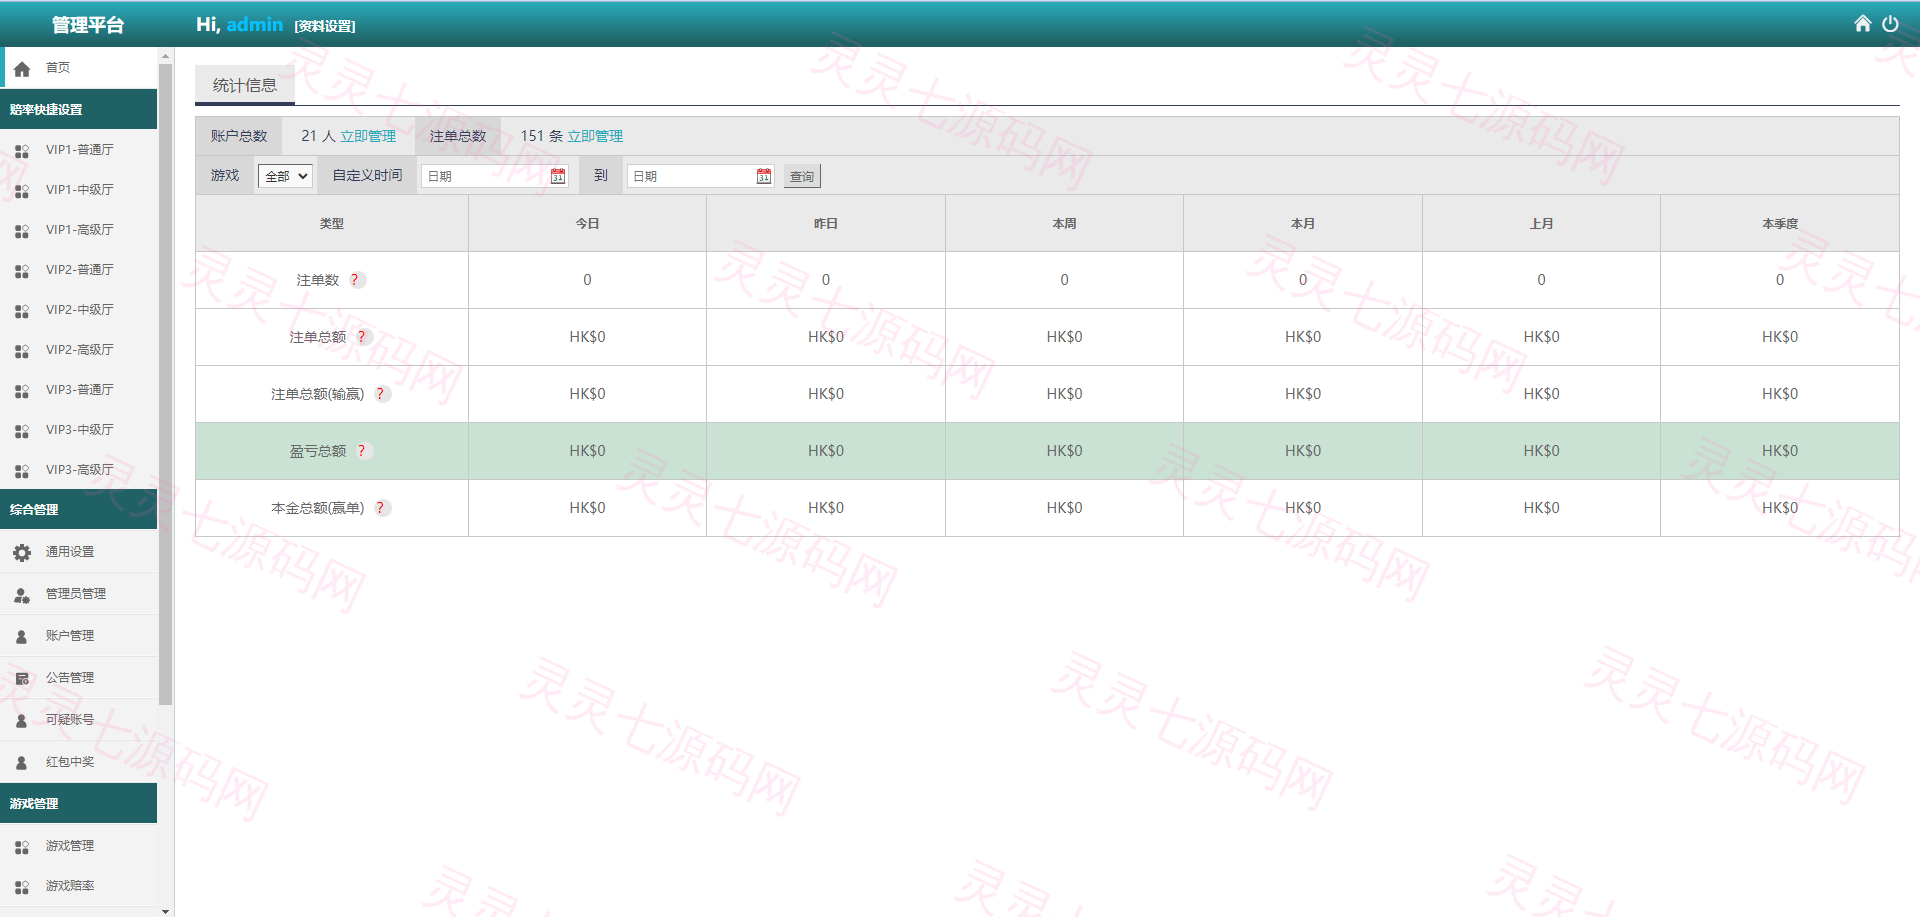
Task: Open VIP3-高级厅 in the sidebar
Action: pos(79,470)
